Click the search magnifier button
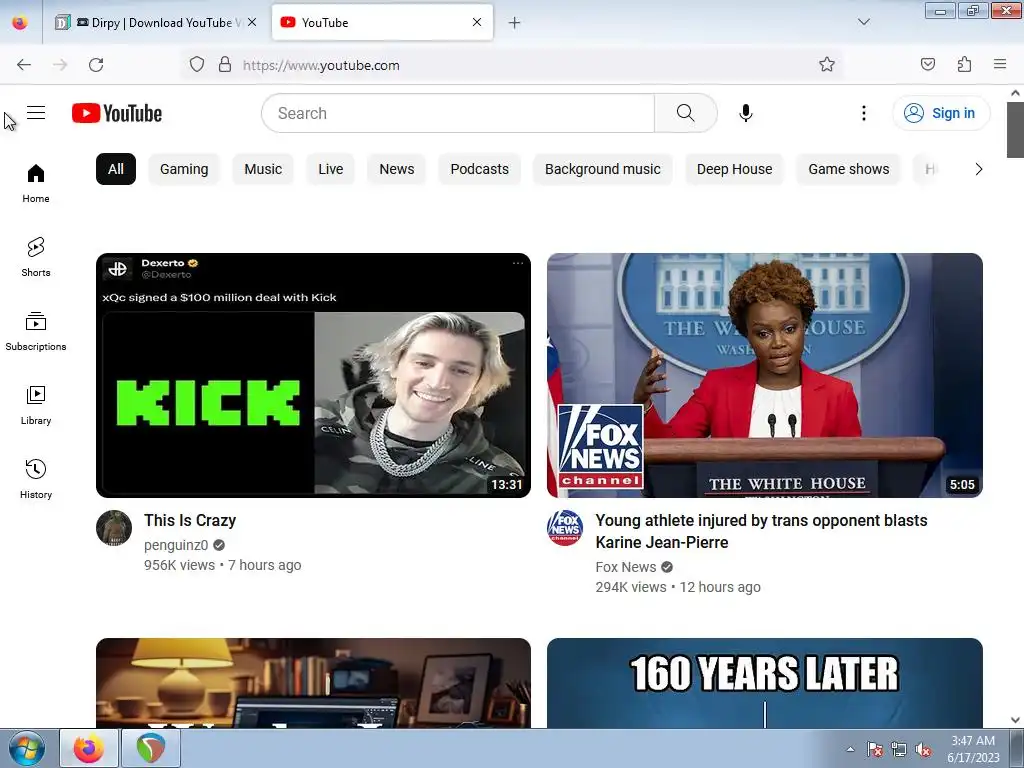Screen dimensions: 1024x768 click(x=686, y=113)
